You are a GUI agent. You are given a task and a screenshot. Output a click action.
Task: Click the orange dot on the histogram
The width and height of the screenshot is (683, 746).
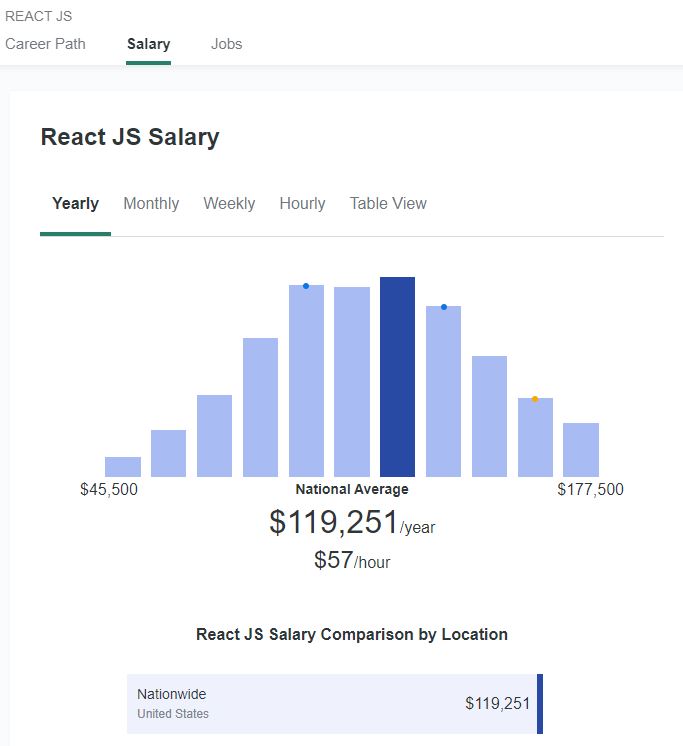[535, 399]
